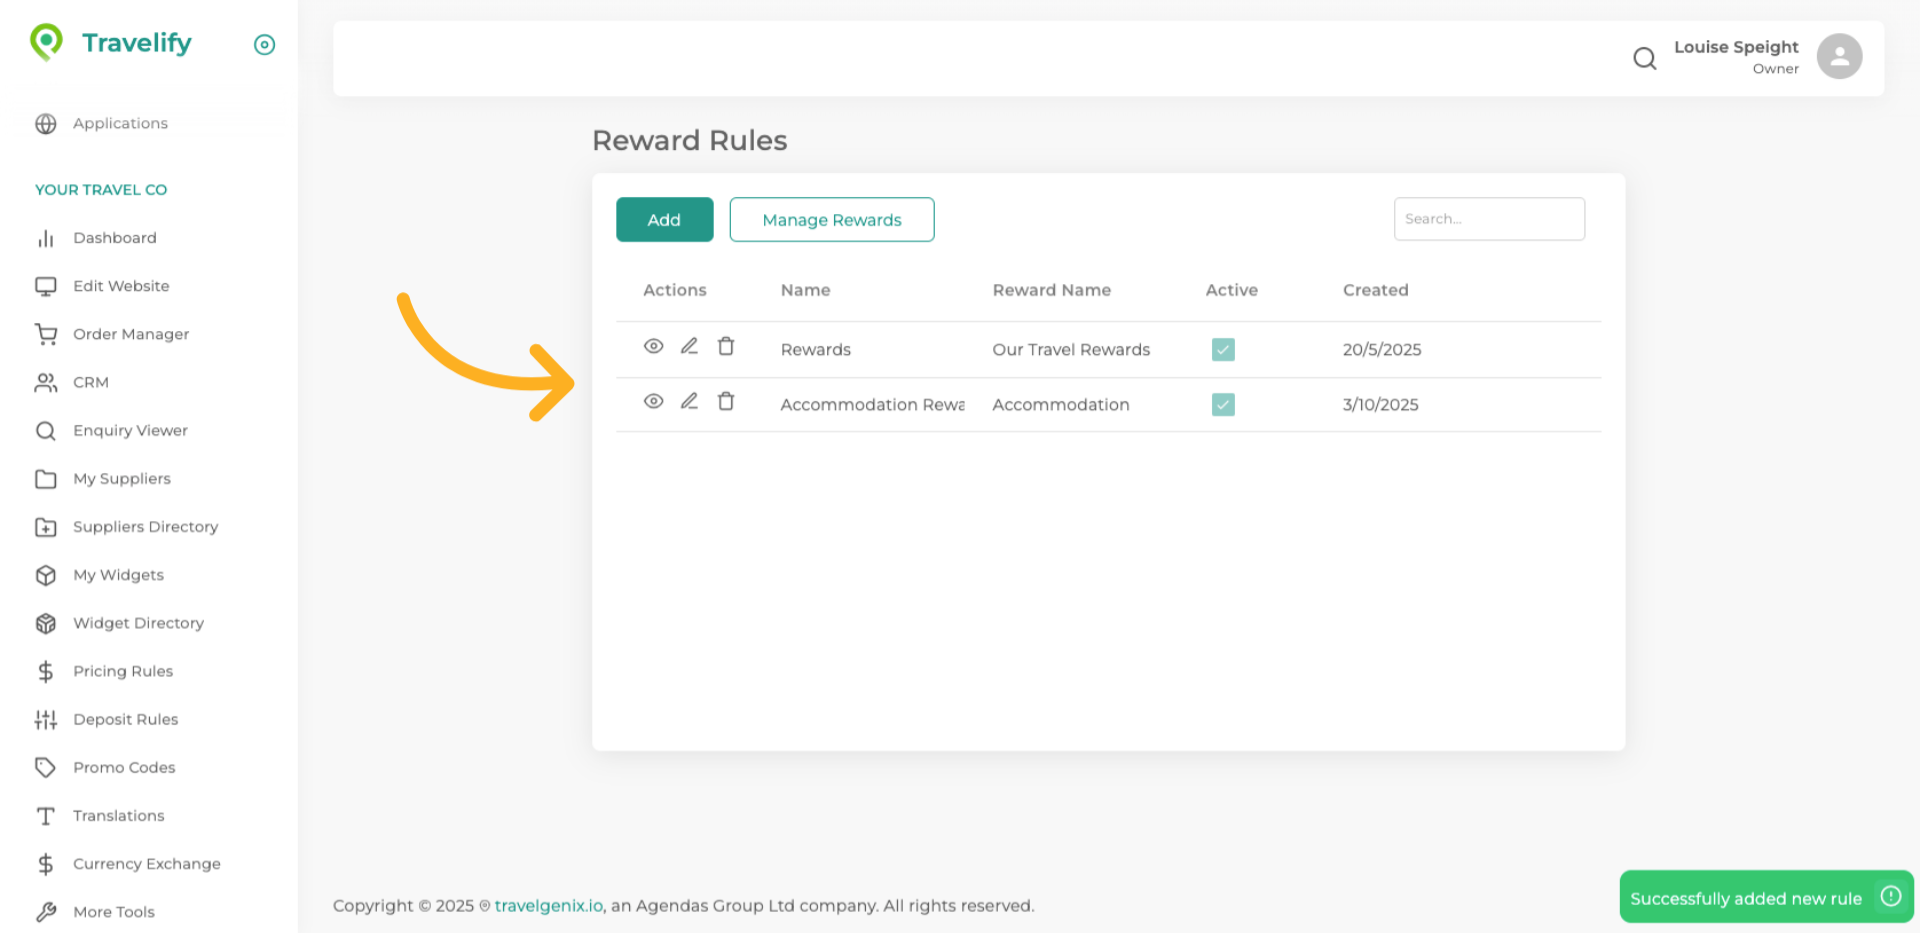The height and width of the screenshot is (933, 1920).
Task: Follow the travelgenix.io footer link
Action: click(548, 906)
